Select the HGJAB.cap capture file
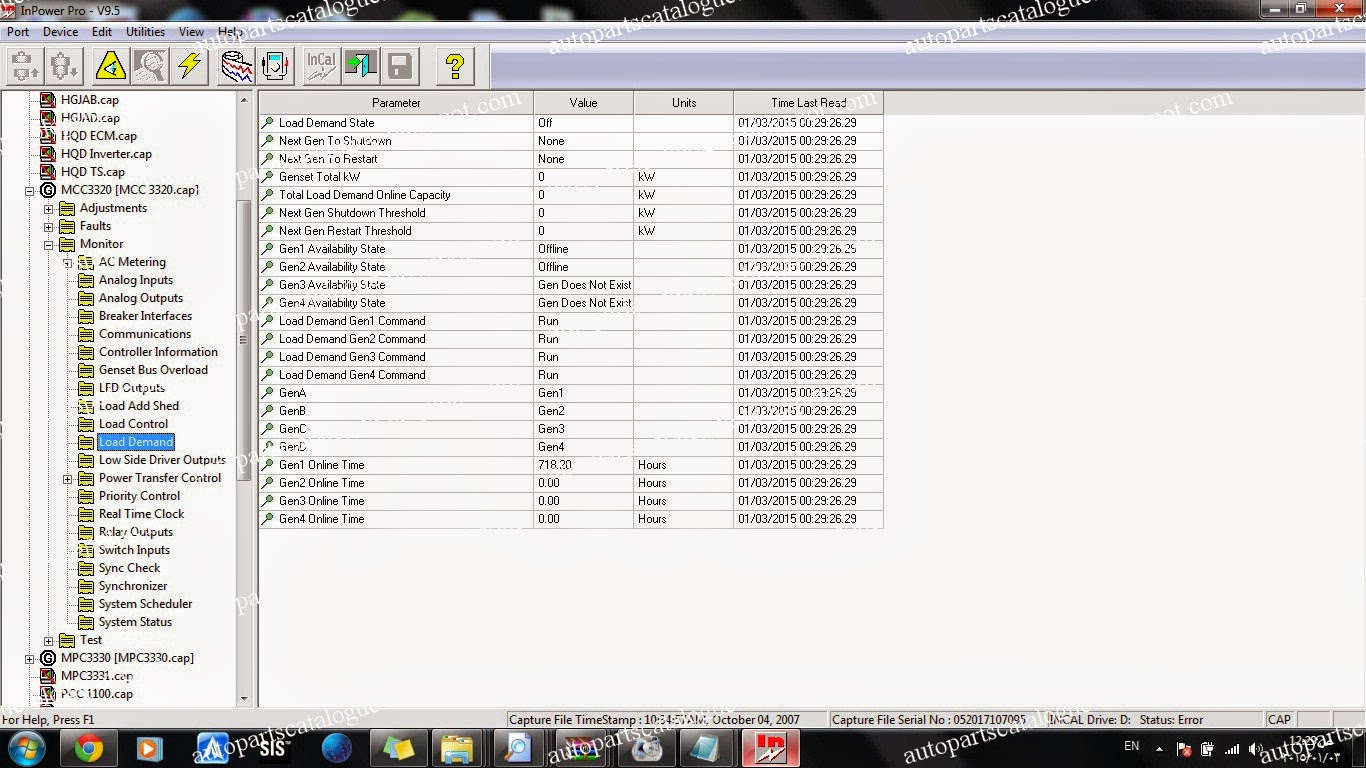 pos(89,100)
